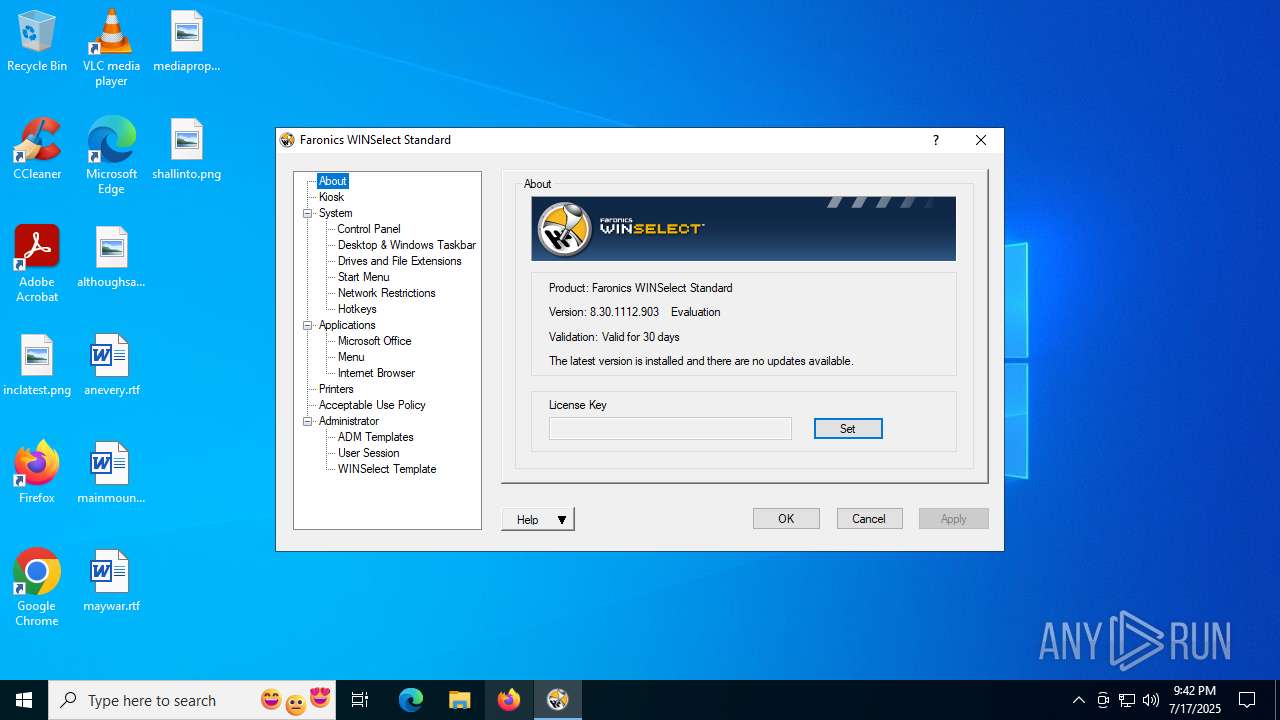1280x720 pixels.
Task: Open the network icon in system tray
Action: click(1127, 700)
